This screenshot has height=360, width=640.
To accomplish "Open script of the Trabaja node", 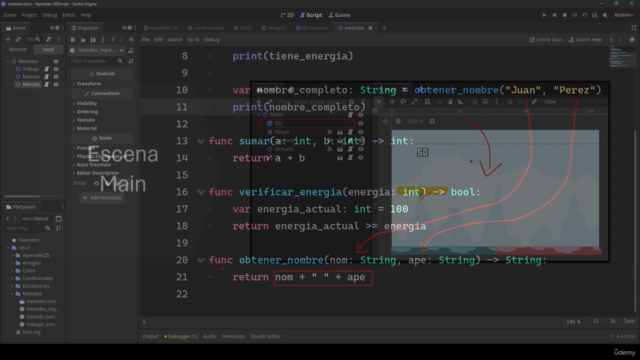I will tap(47, 69).
